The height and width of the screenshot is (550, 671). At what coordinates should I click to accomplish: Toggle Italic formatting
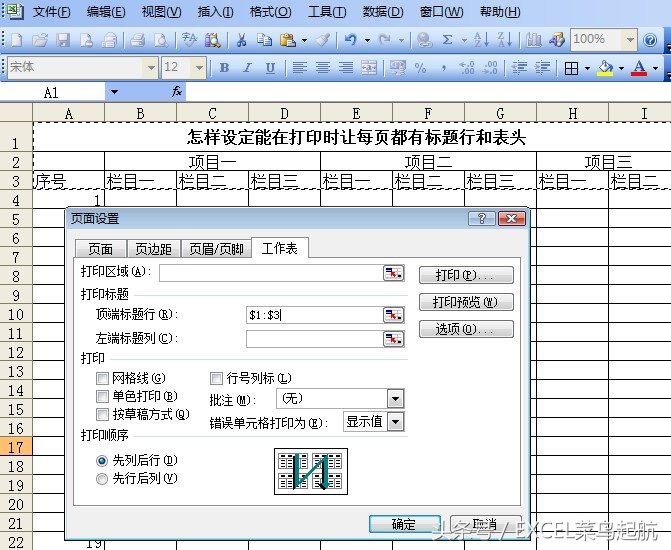click(247, 68)
